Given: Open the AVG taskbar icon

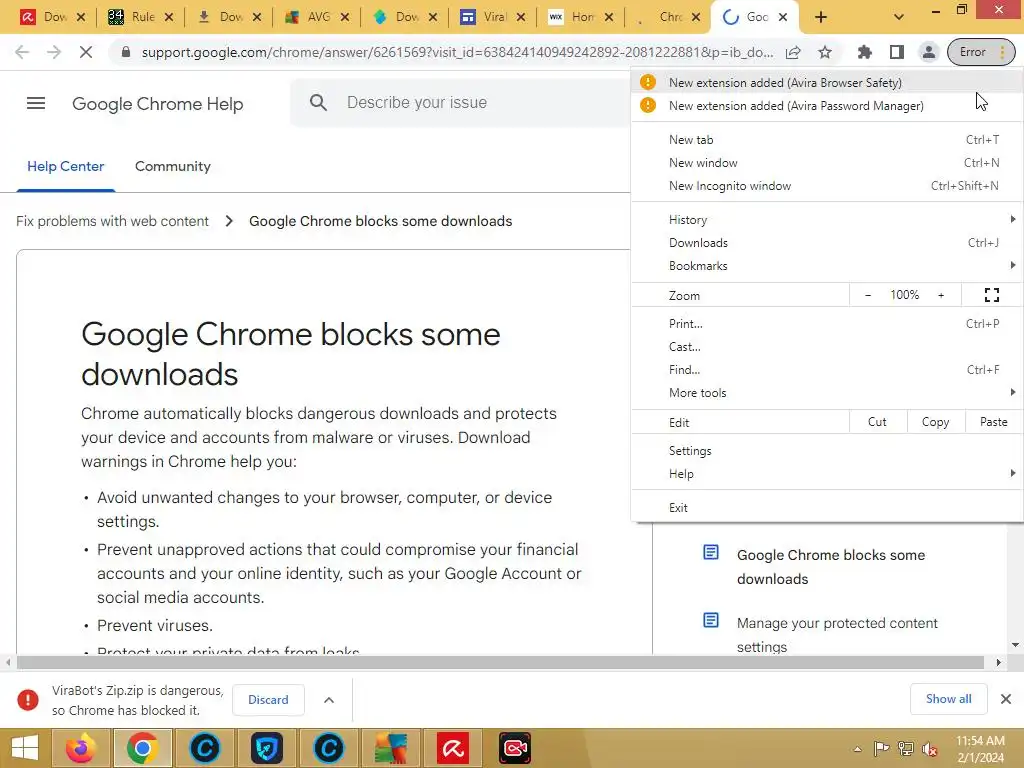Looking at the screenshot, I should point(391,748).
